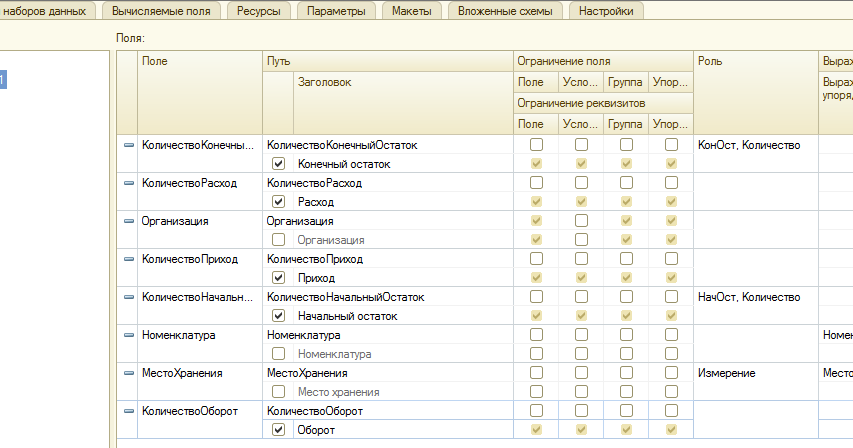Click the field icon beside КоличествоПриход row
The height and width of the screenshot is (448, 853).
[x=128, y=259]
